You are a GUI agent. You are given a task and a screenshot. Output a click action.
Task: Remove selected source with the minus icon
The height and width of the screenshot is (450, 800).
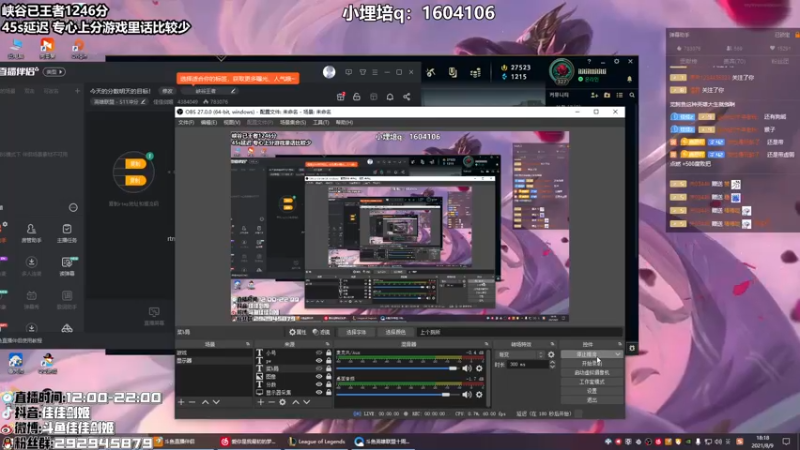(271, 402)
